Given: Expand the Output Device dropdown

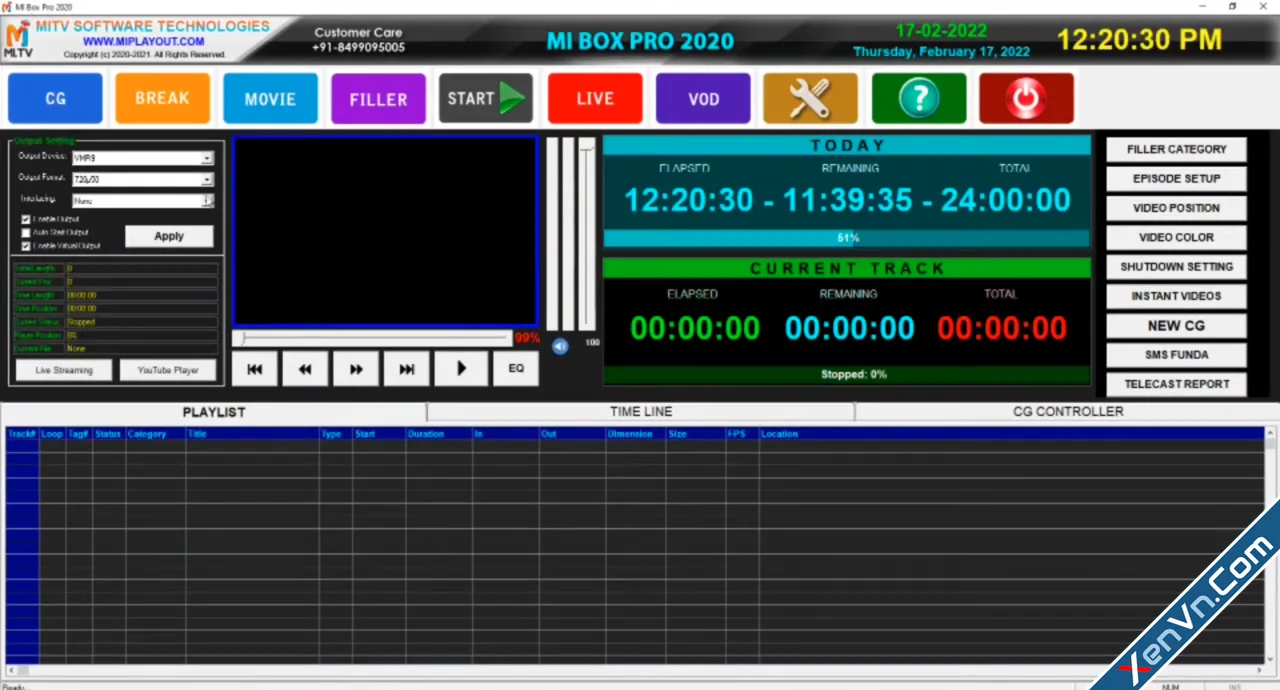Looking at the screenshot, I should pos(207,158).
